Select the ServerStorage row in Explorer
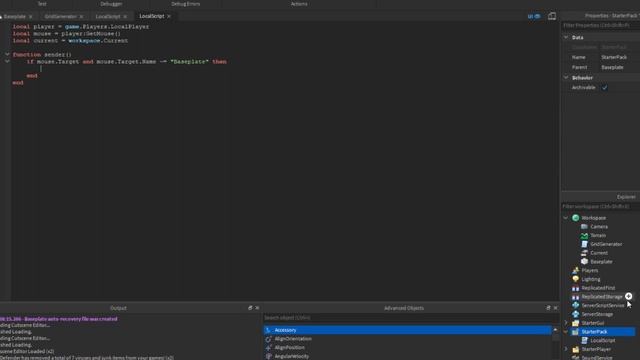Image resolution: width=640 pixels, height=360 pixels. tap(599, 314)
